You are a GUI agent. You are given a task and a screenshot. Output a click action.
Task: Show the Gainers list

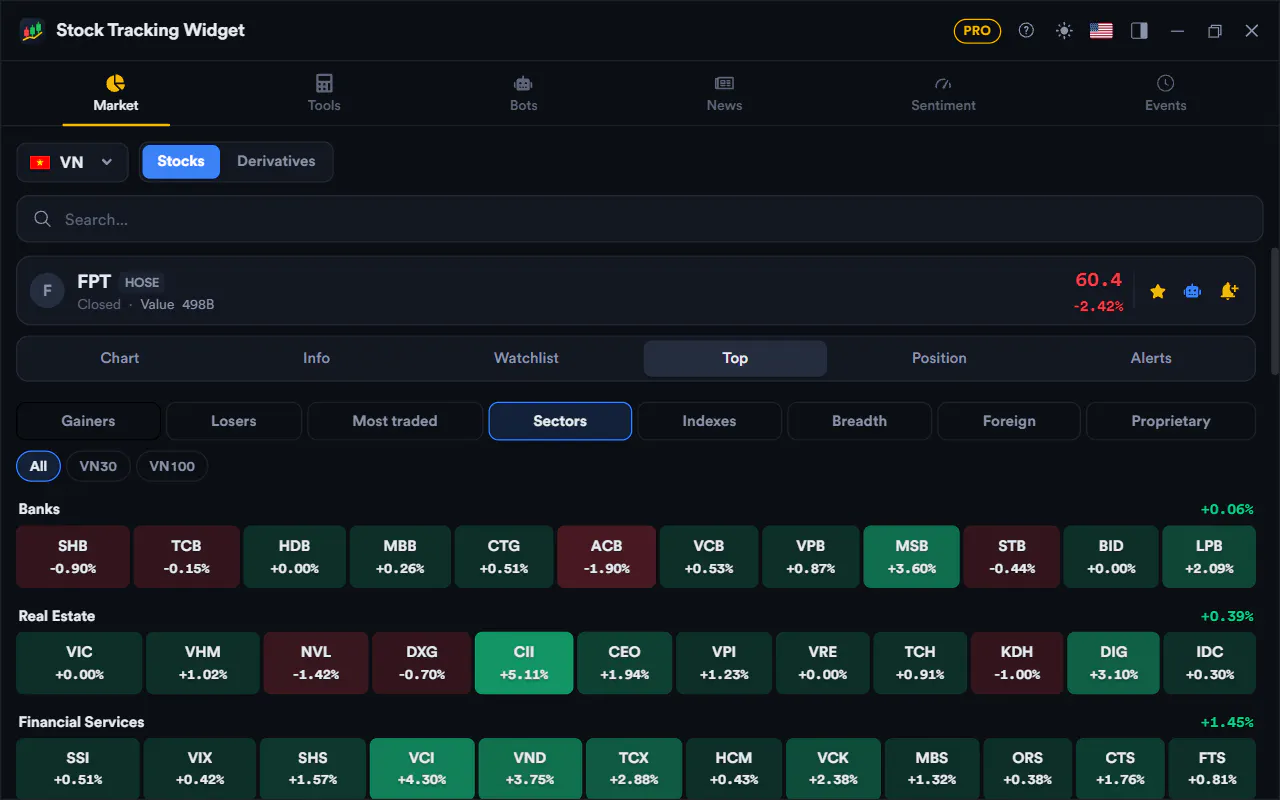coord(88,421)
